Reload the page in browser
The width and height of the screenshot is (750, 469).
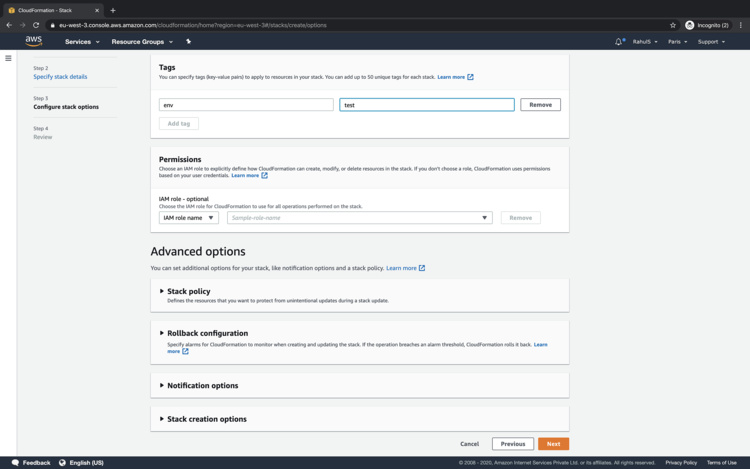(36, 25)
